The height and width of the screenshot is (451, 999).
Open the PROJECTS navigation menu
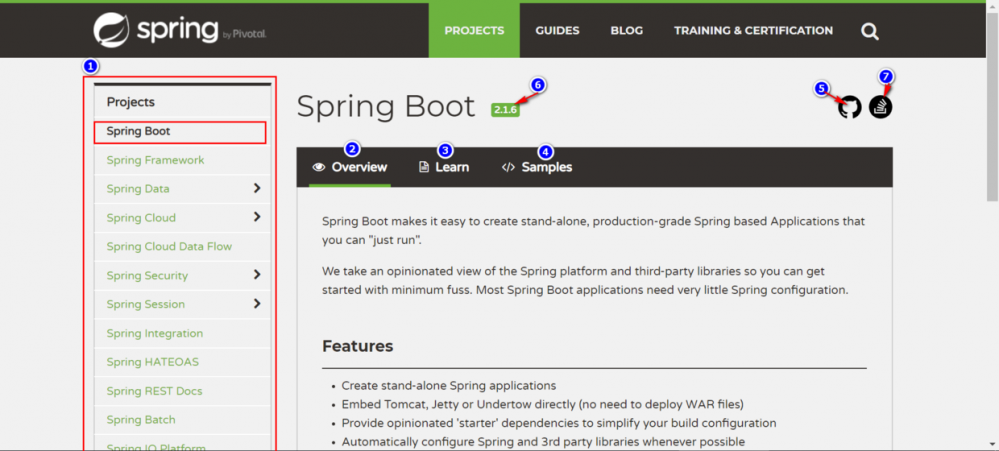pos(474,31)
